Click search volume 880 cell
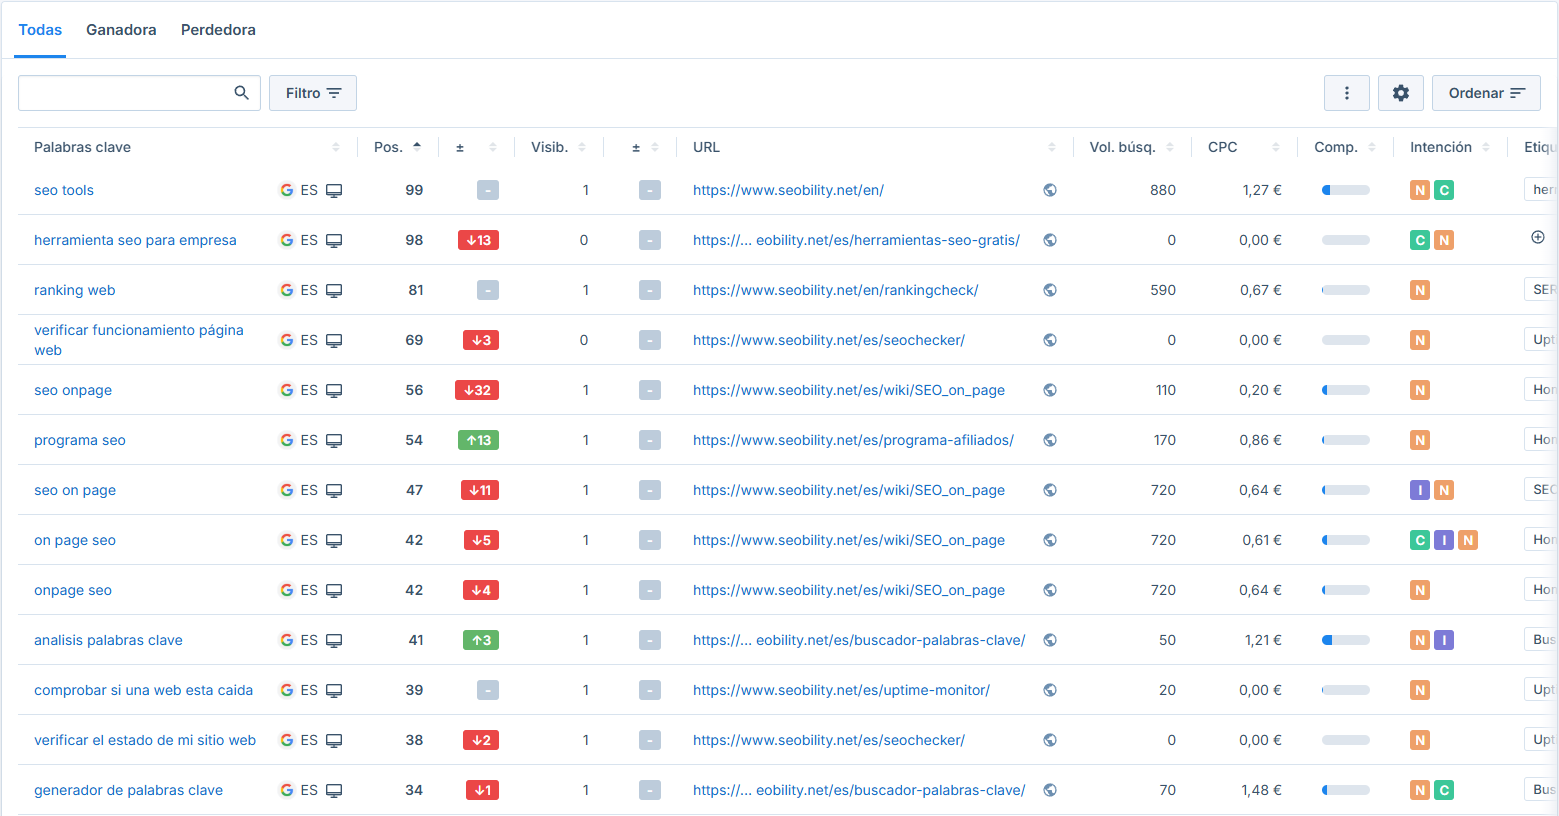Screen dimensions: 1559x816 1163,190
